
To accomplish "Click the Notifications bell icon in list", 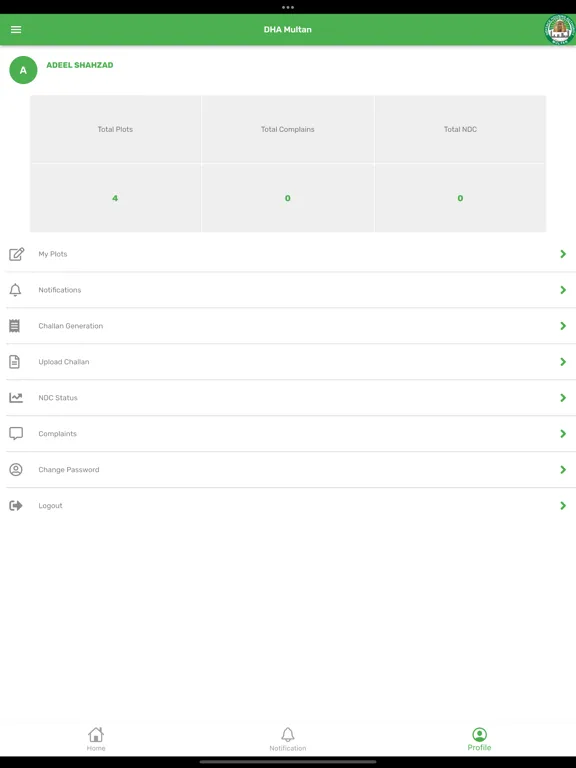I will click(x=16, y=290).
